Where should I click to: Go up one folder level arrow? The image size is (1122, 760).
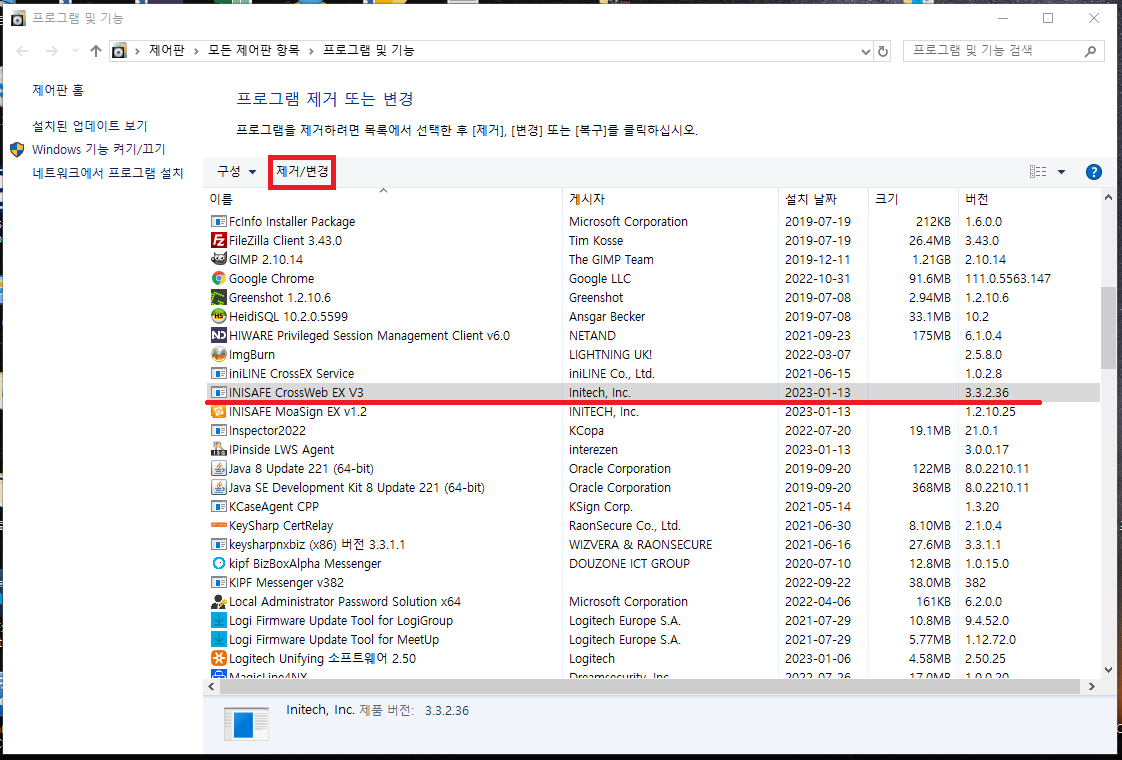coord(96,51)
